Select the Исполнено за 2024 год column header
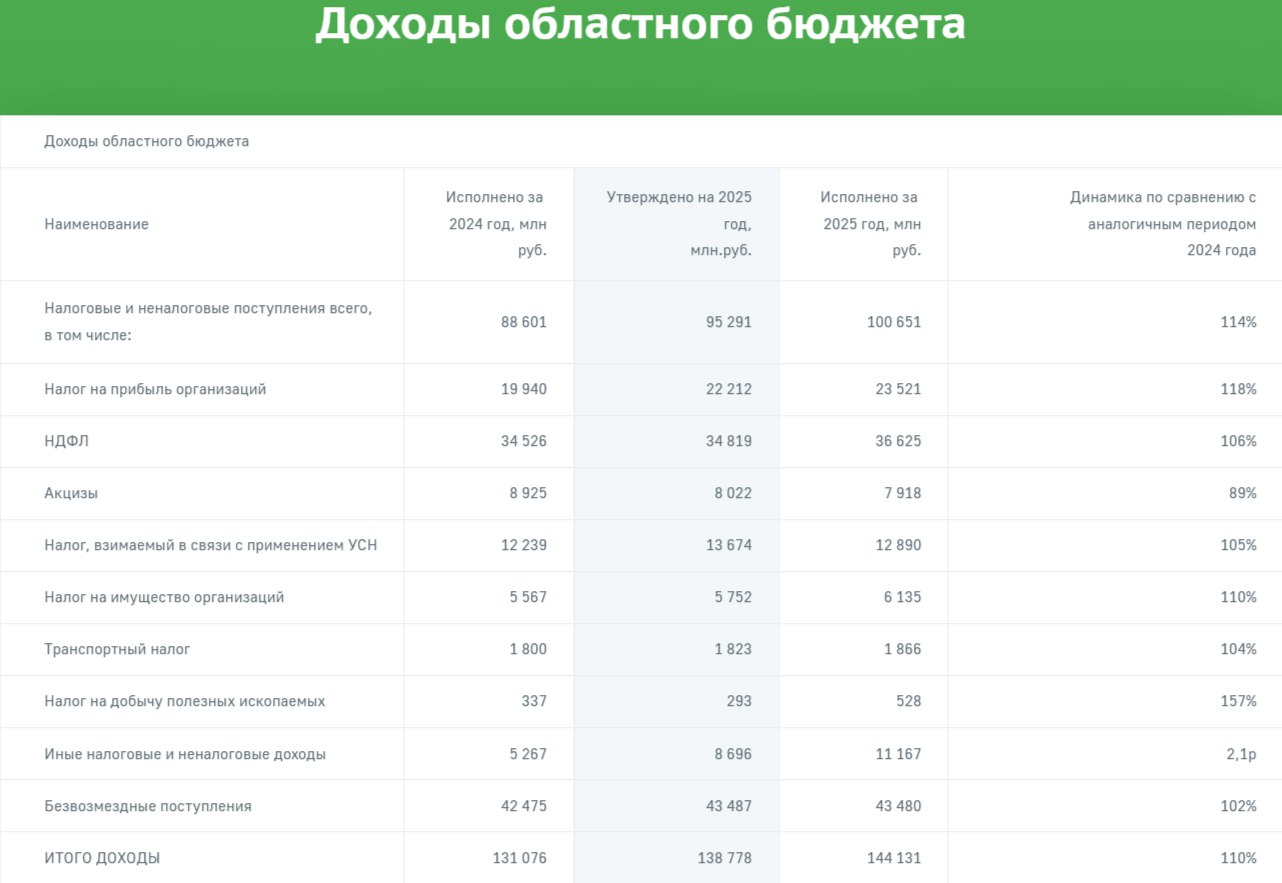1282x883 pixels. tap(496, 224)
